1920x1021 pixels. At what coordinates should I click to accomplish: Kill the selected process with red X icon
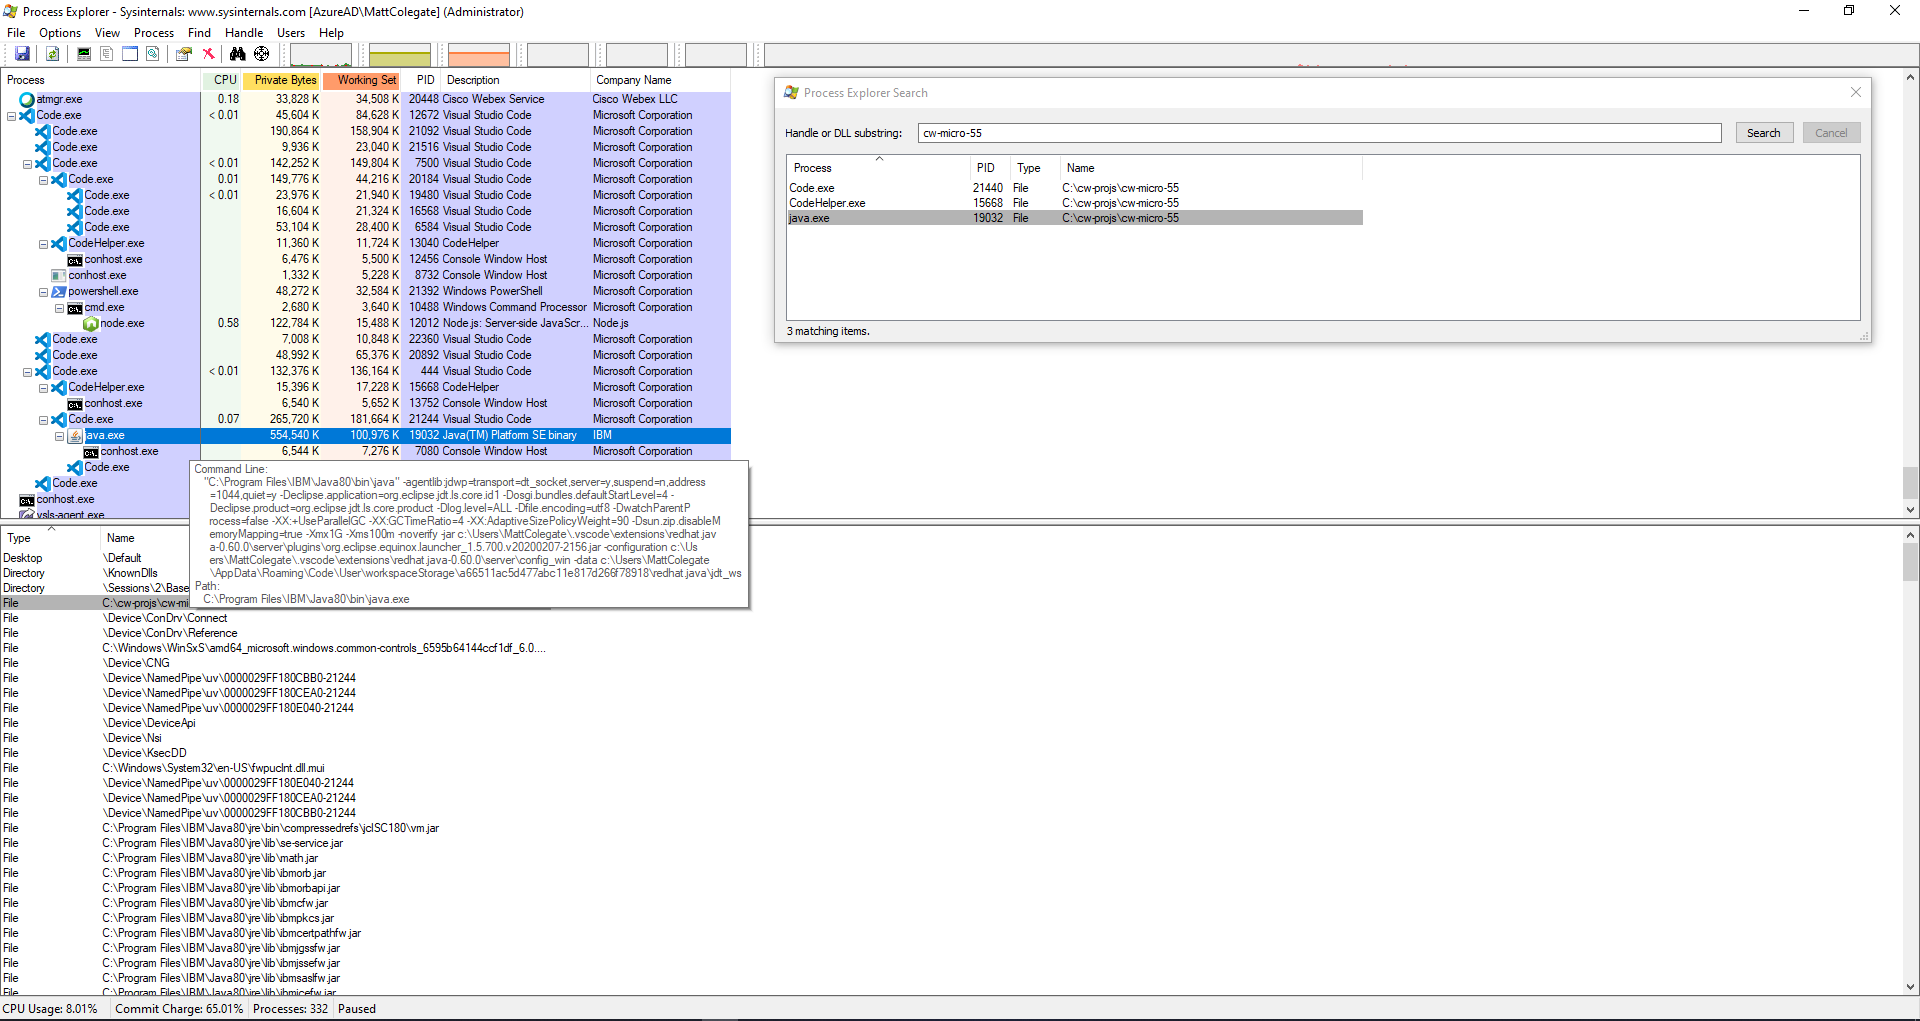(x=208, y=54)
